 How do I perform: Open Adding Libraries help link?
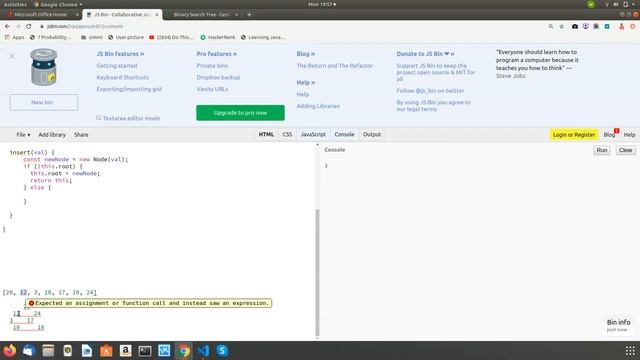point(318,106)
